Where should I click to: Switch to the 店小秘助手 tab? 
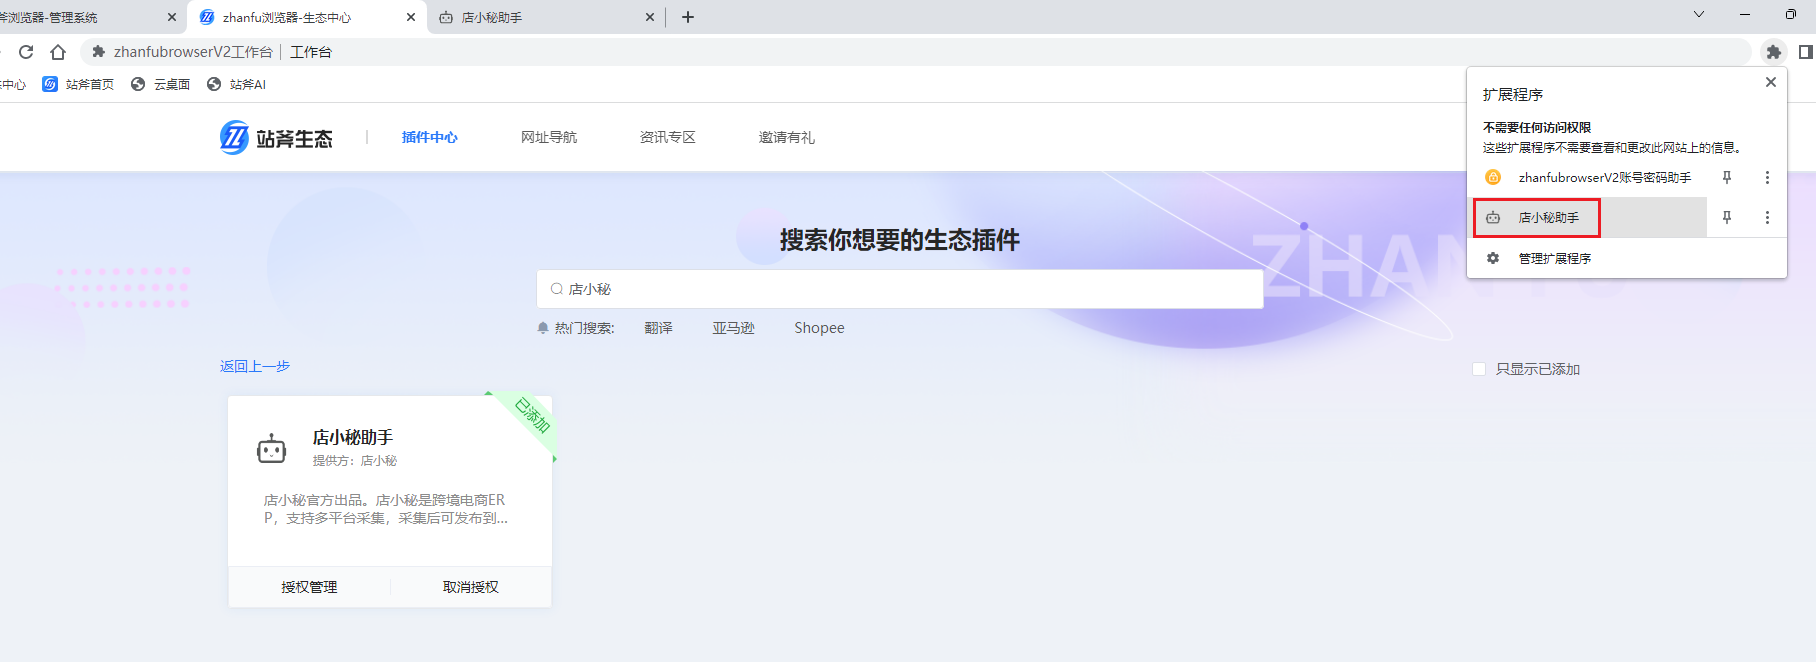546,17
